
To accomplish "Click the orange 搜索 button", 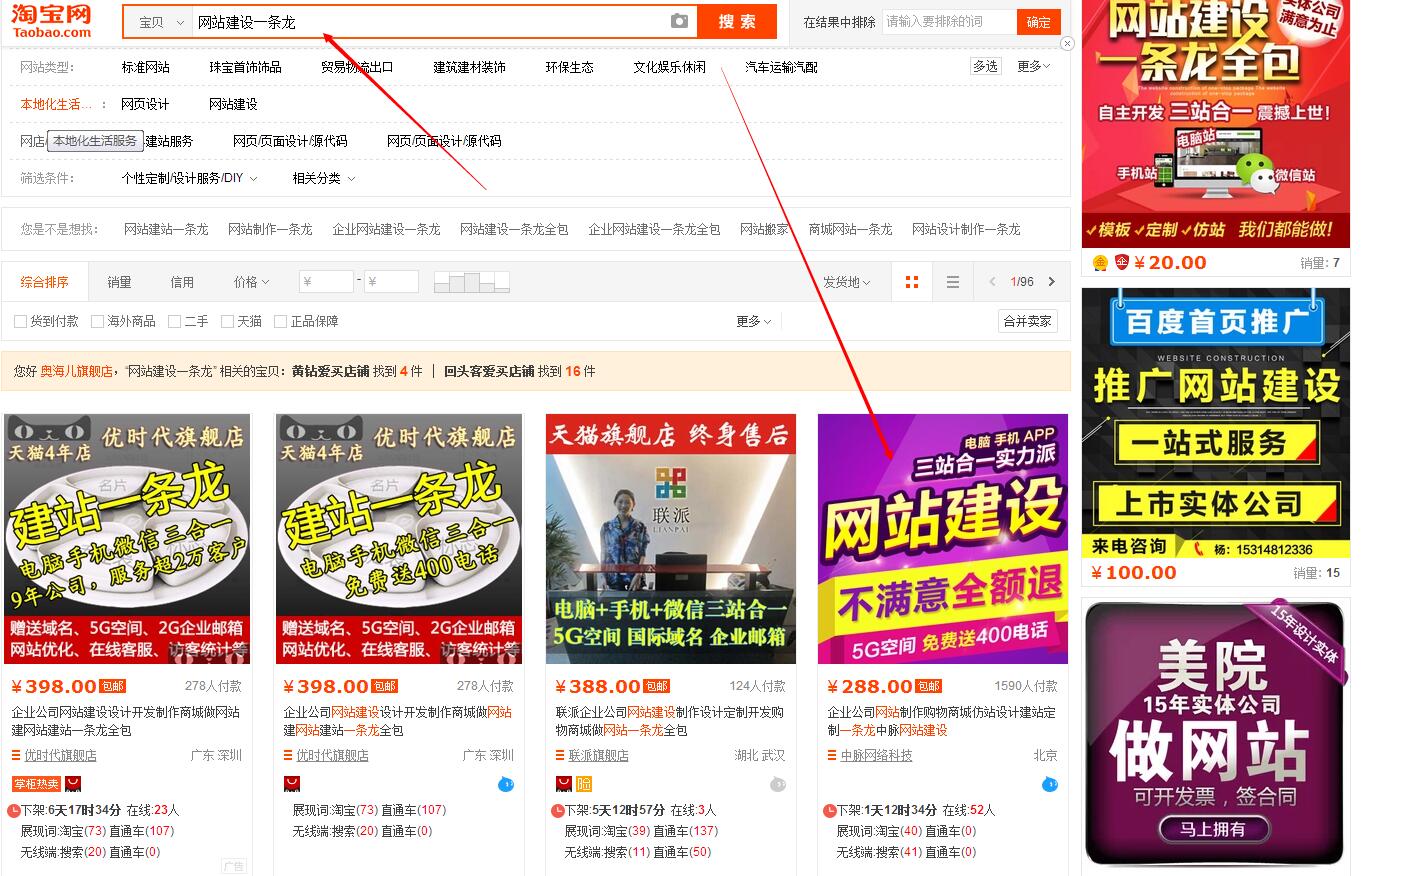I will [737, 21].
